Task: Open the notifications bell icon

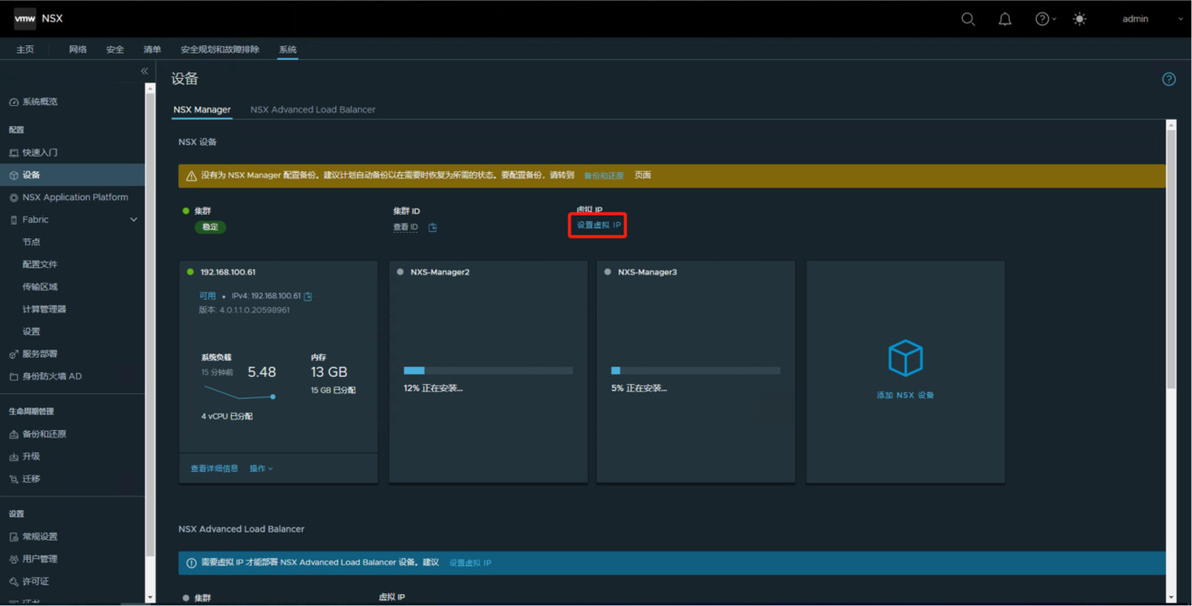Action: pos(1005,19)
